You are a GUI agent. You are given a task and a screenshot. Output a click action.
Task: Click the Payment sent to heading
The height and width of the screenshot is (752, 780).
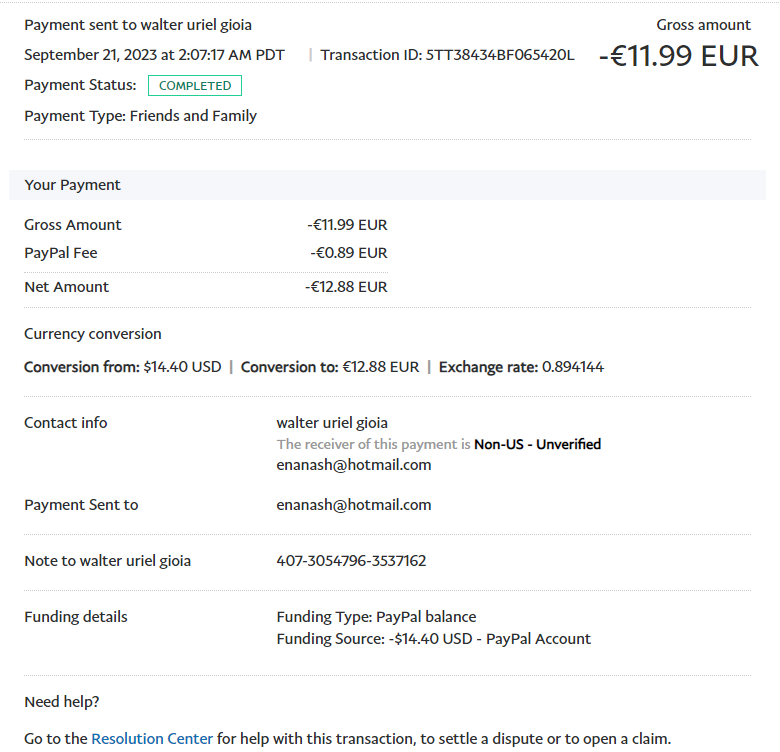138,25
